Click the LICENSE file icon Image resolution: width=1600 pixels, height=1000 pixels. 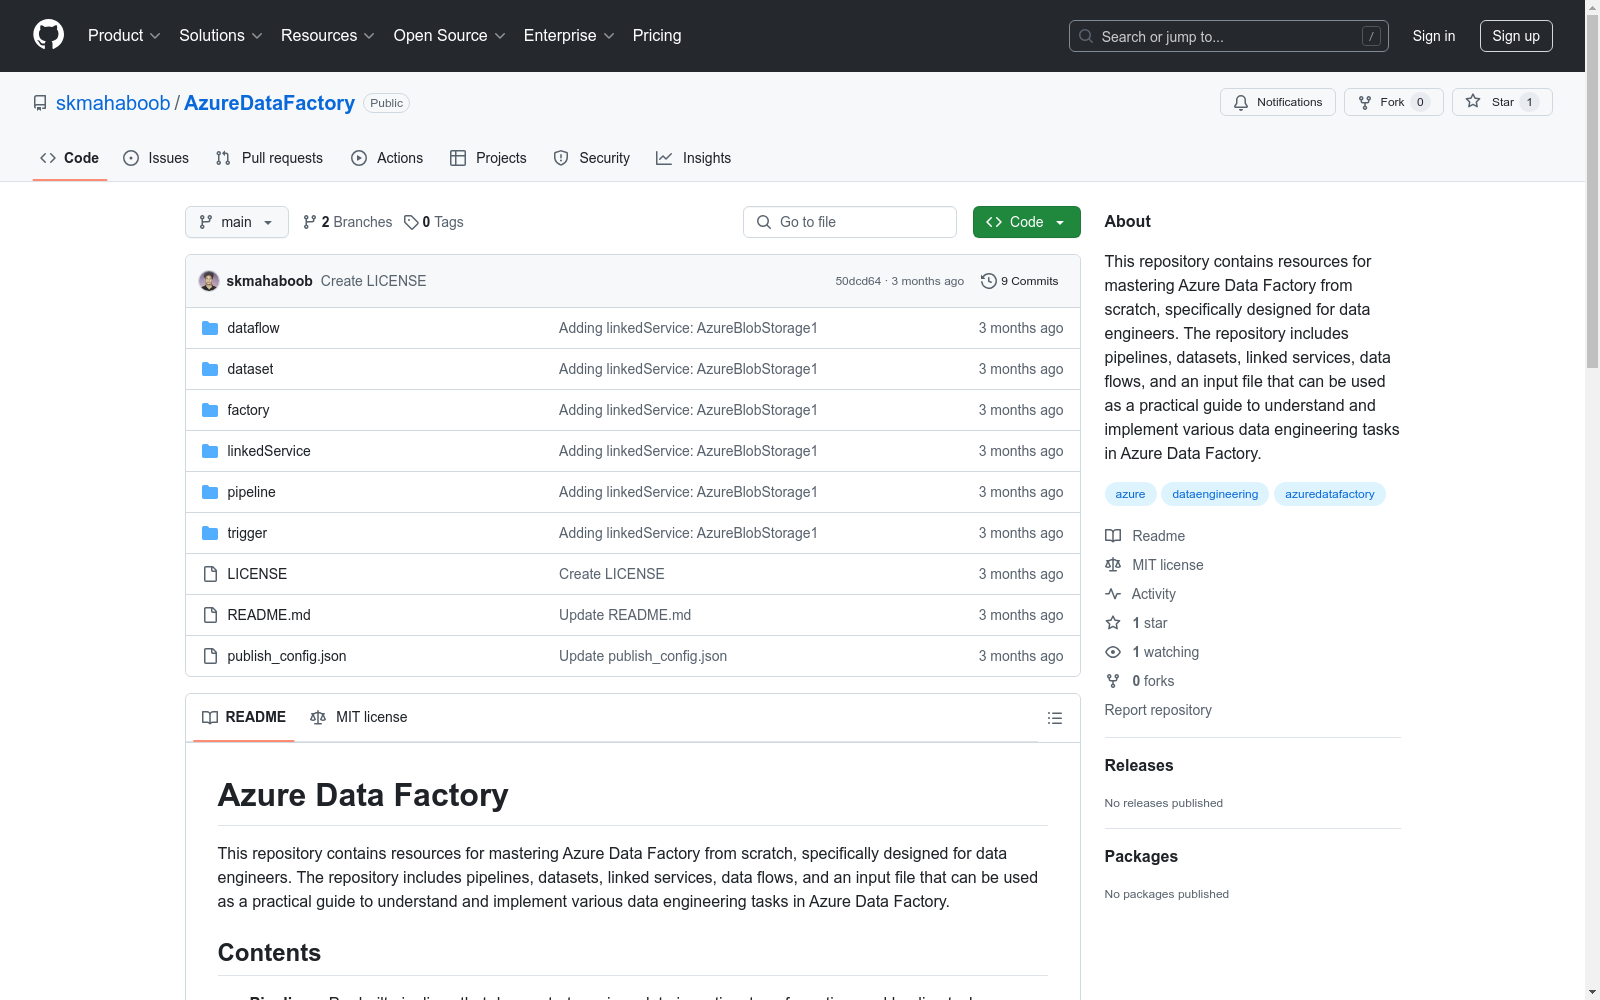[x=210, y=574]
